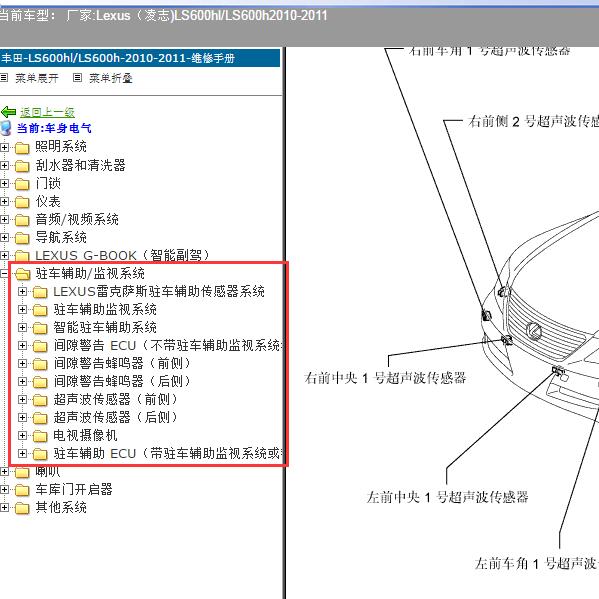Image resolution: width=599 pixels, height=599 pixels.
Task: Open 驻车辅助 ECU（带驻车辅助监视系统 item
Action: pyautogui.click(x=168, y=453)
